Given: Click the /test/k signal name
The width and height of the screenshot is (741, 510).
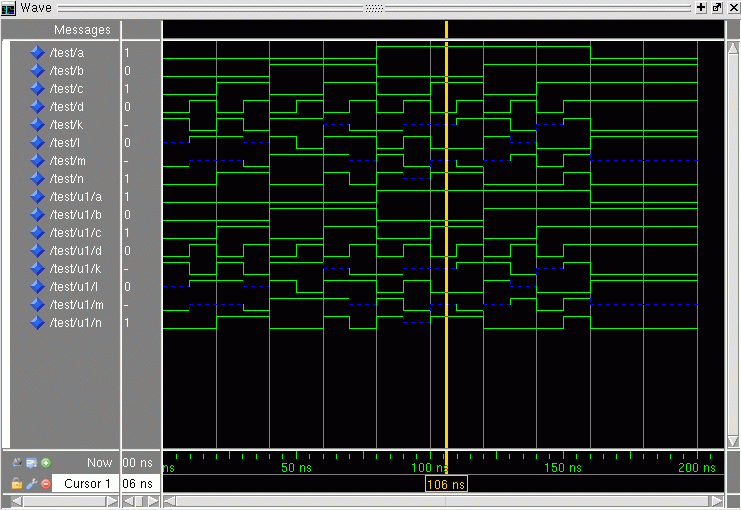Looking at the screenshot, I should 66,124.
